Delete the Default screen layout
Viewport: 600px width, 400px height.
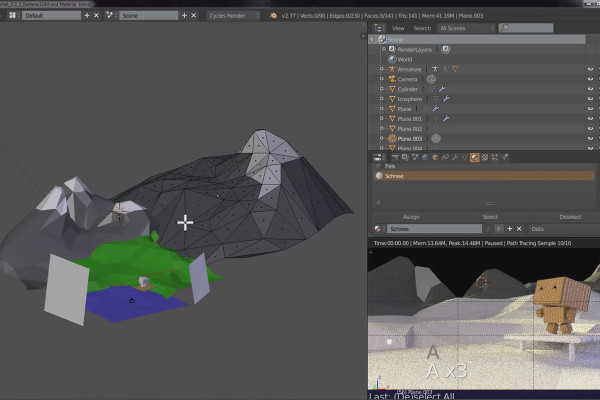[96, 15]
